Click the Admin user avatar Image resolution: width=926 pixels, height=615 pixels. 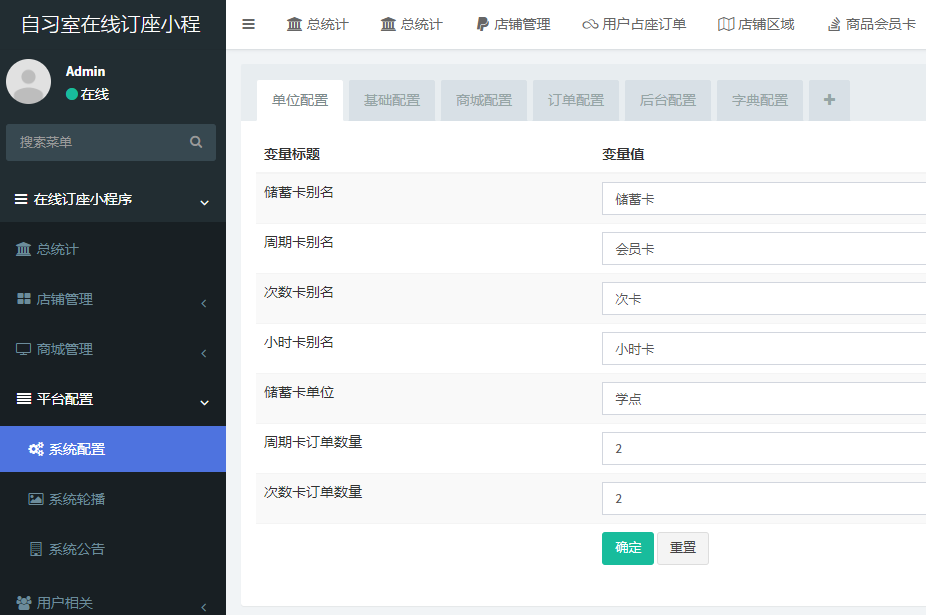pyautogui.click(x=28, y=82)
